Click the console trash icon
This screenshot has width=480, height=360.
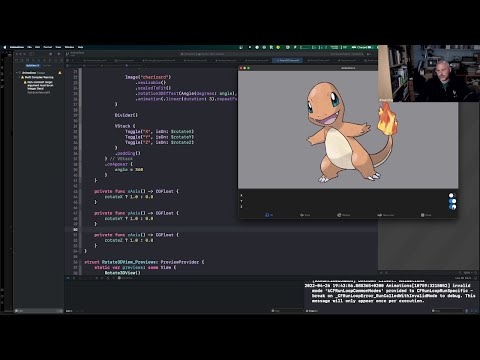coord(467,311)
